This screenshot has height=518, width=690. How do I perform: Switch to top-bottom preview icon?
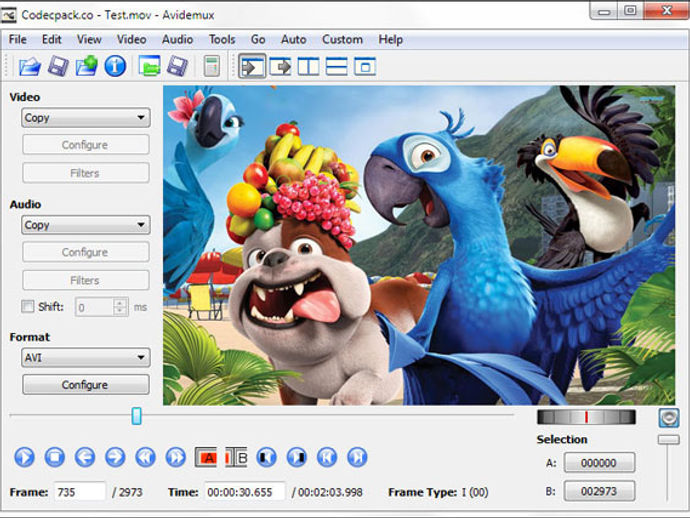click(x=337, y=66)
